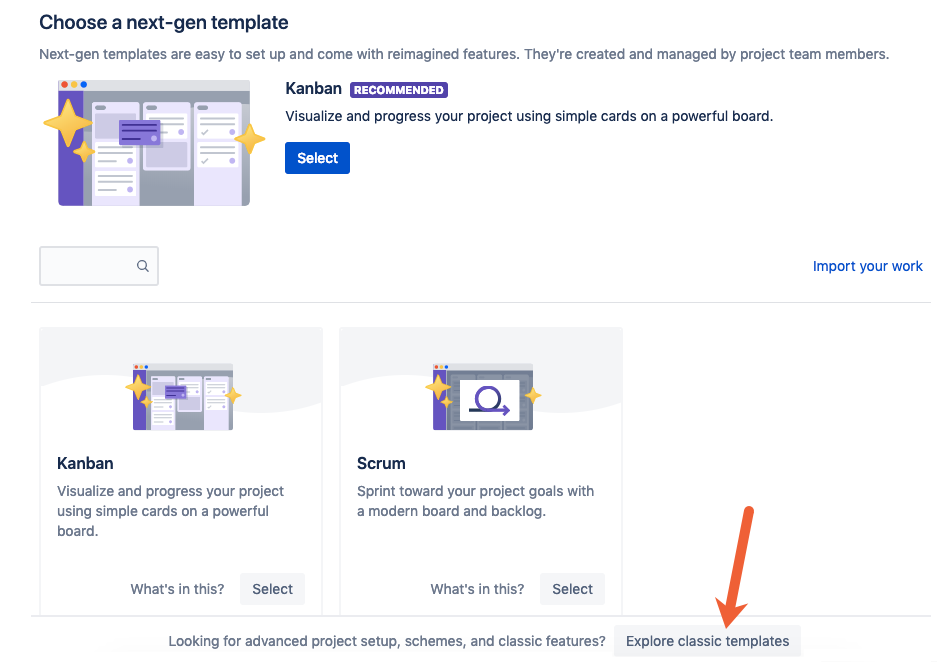Click the Scrum preview card image
937x662 pixels.
[480, 395]
